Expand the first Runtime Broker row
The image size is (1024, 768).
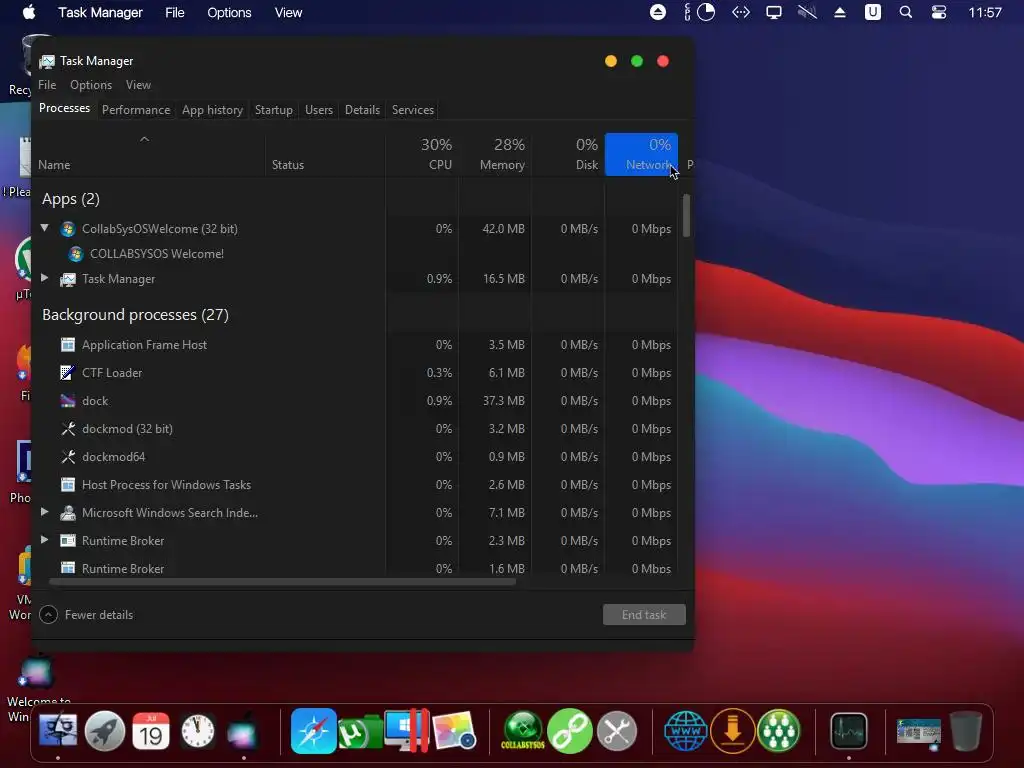click(x=44, y=540)
